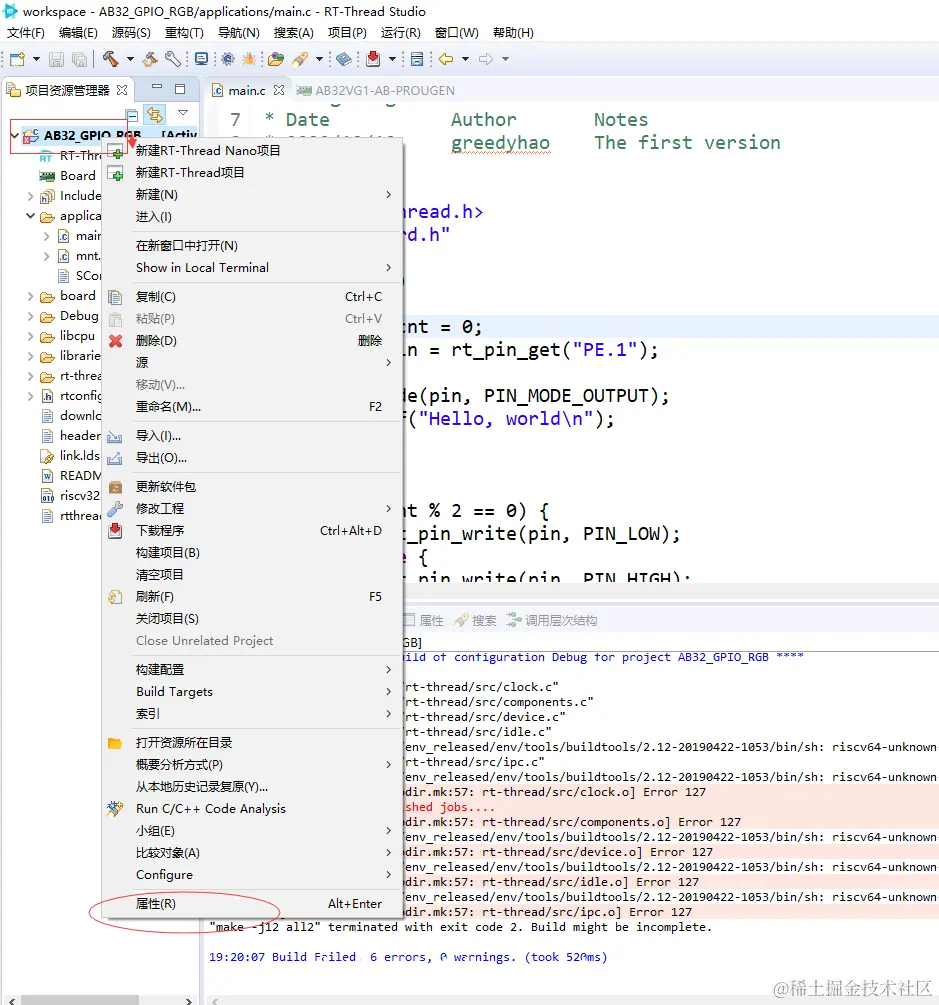Viewport: 939px width, 1005px height.
Task: Select 复制(C) in the context menu
Action: click(x=253, y=297)
